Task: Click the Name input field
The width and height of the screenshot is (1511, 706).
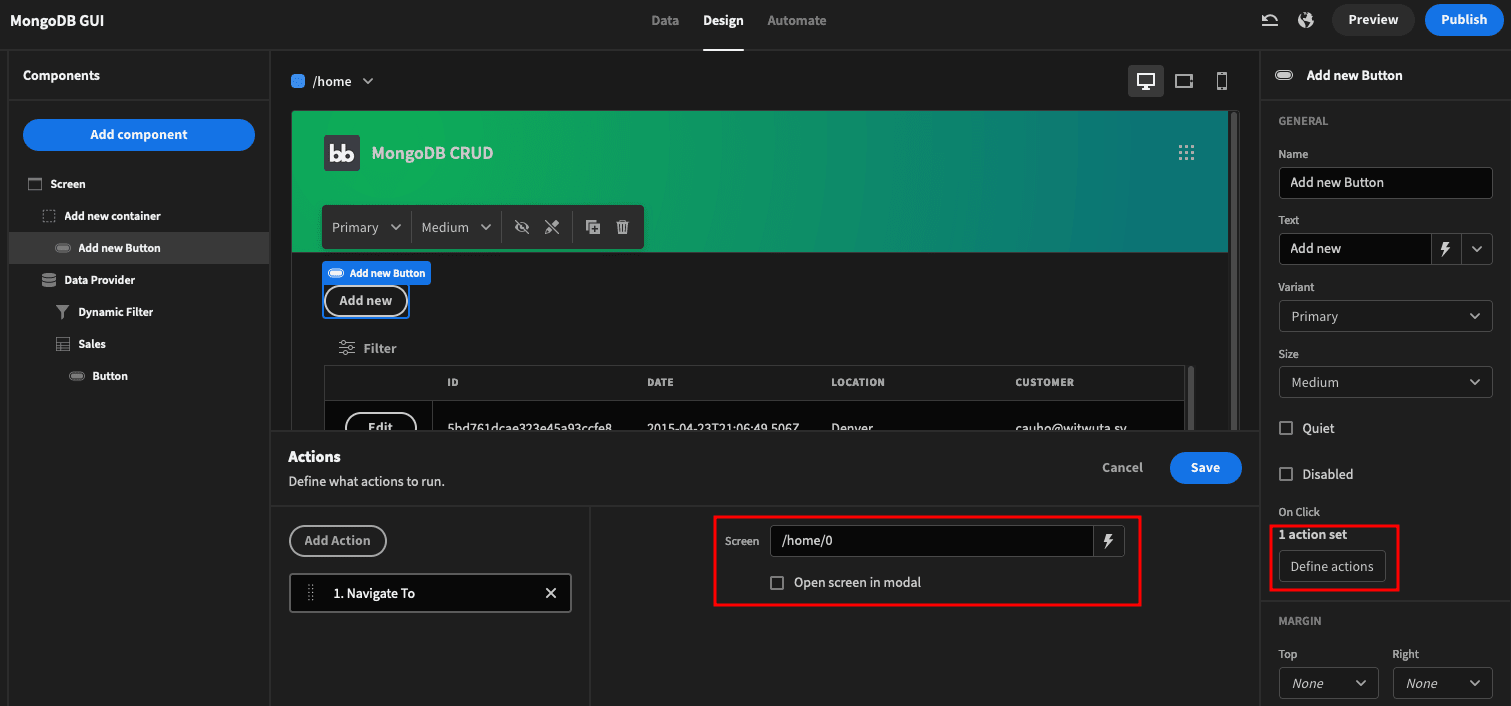Action: pyautogui.click(x=1385, y=183)
